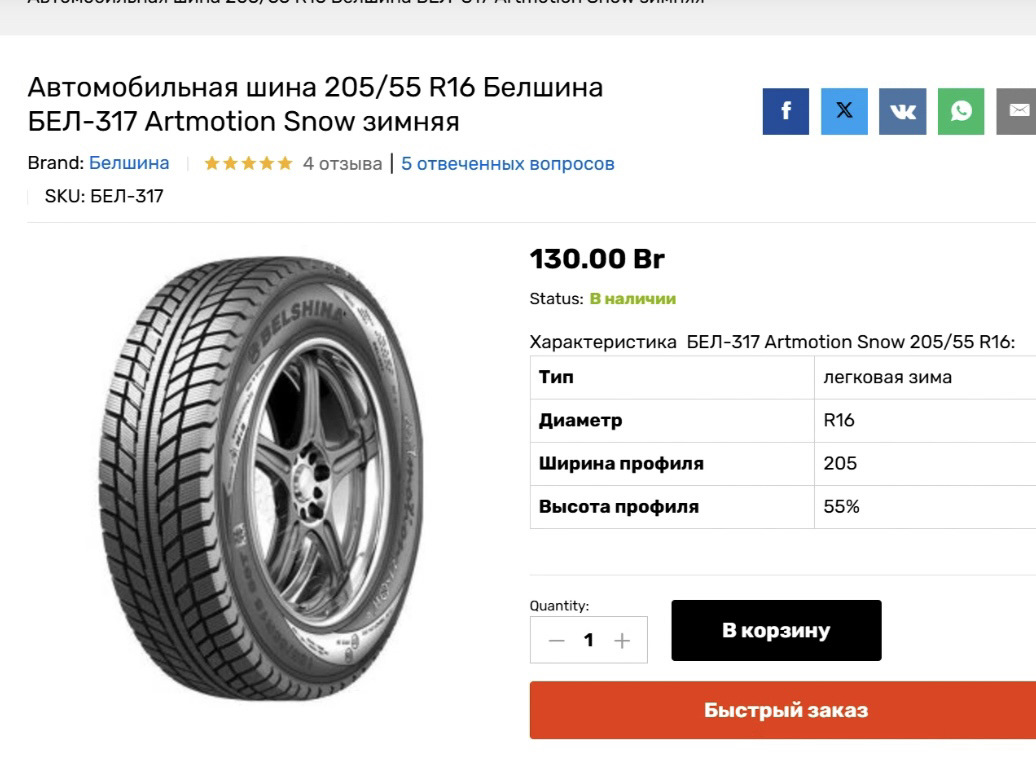Click the Ширина профиля table row
Image resolution: width=1036 pixels, height=757 pixels.
click(780, 463)
